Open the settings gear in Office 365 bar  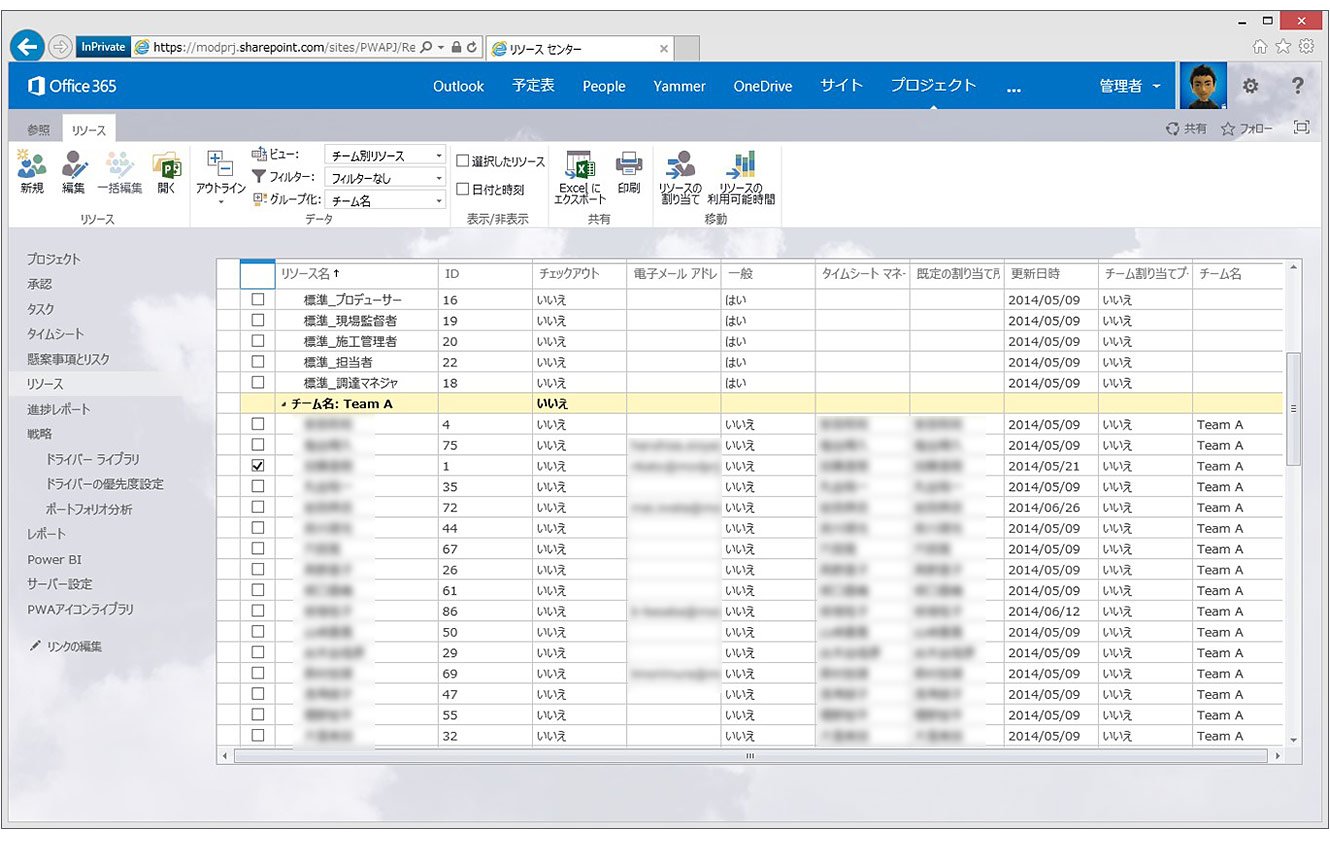[1250, 86]
